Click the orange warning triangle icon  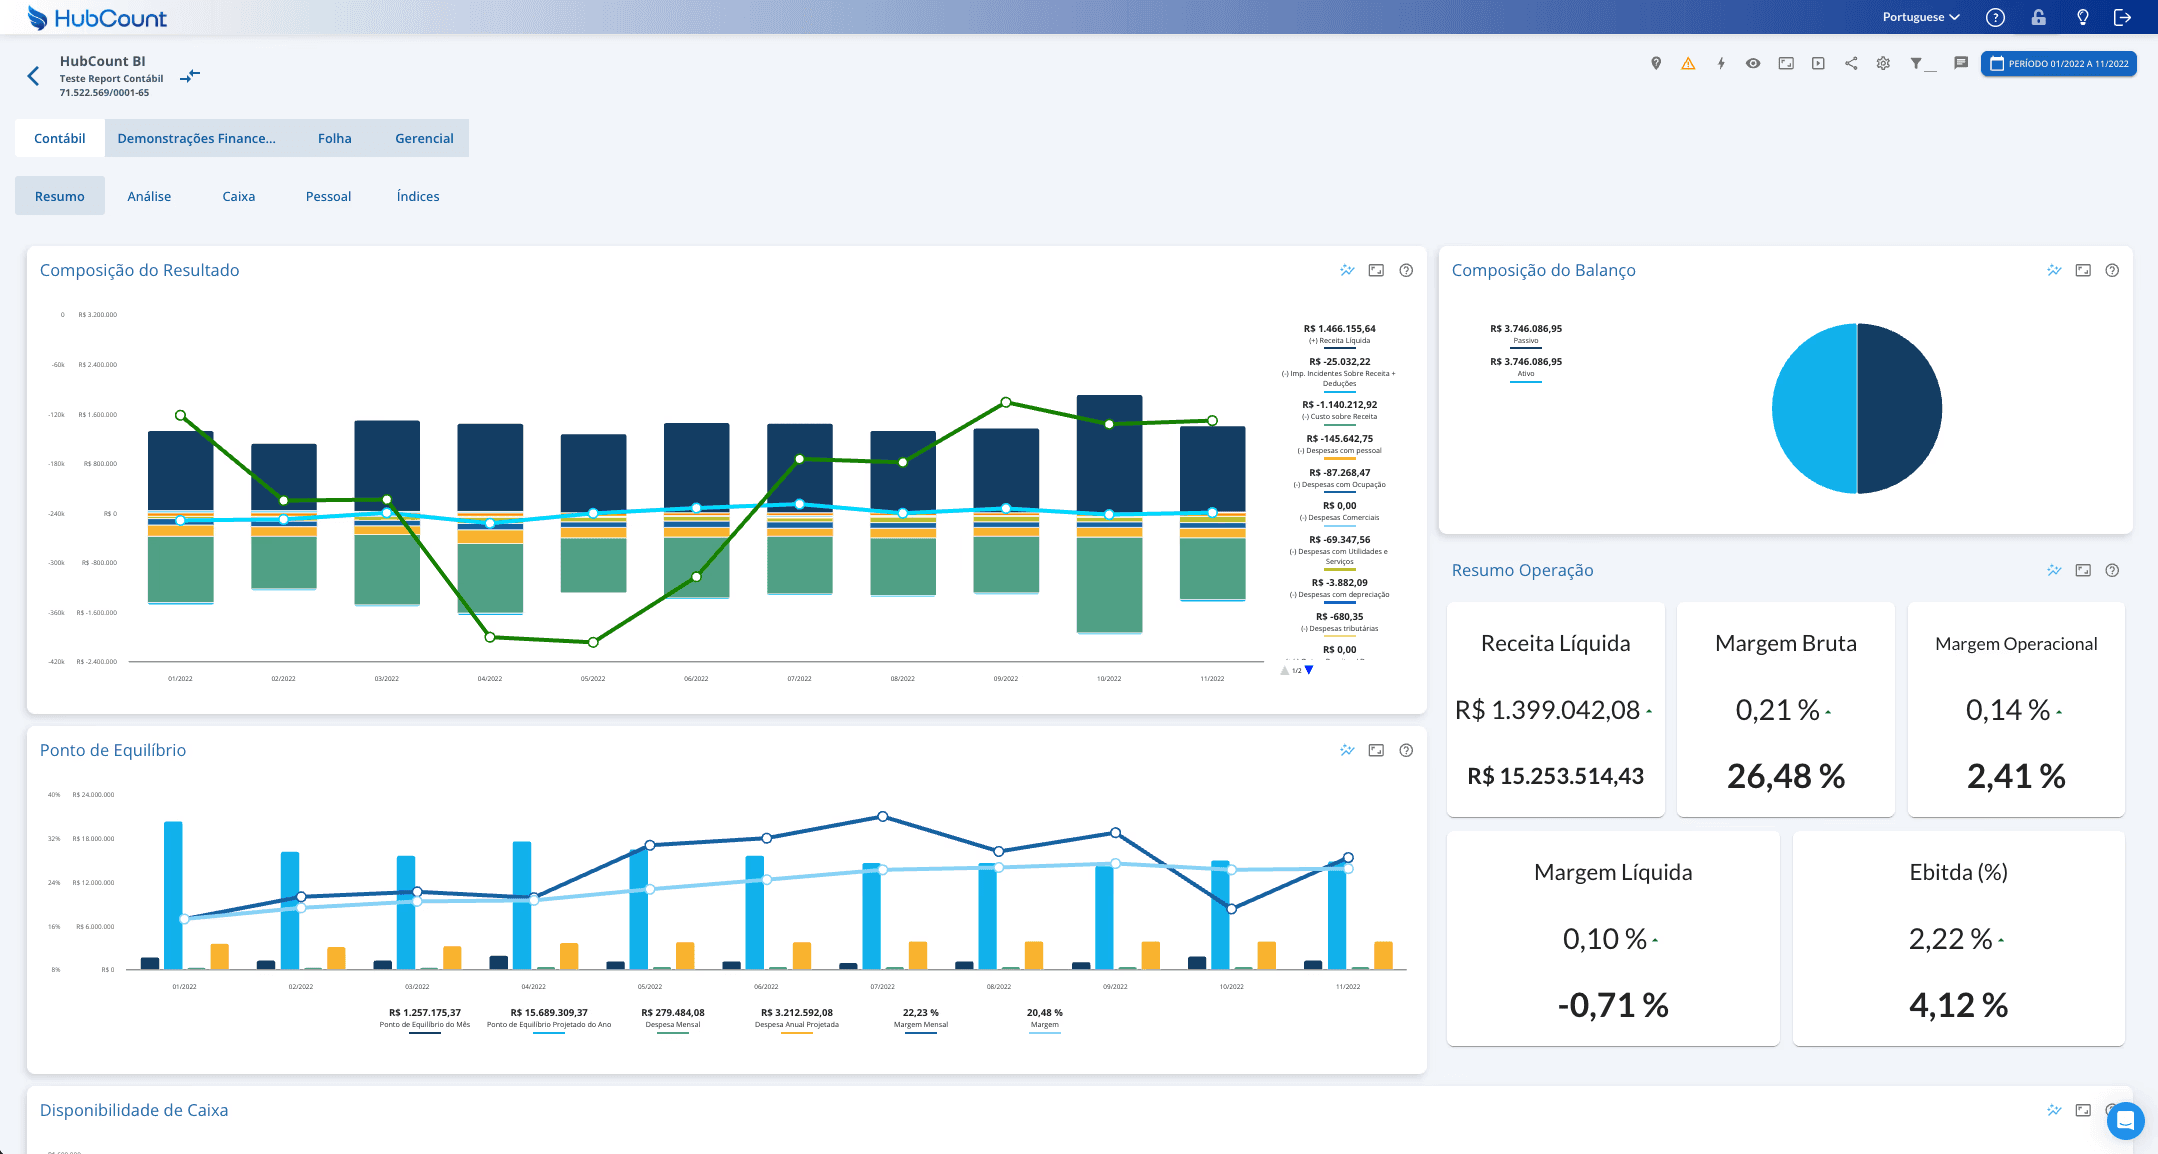point(1688,64)
